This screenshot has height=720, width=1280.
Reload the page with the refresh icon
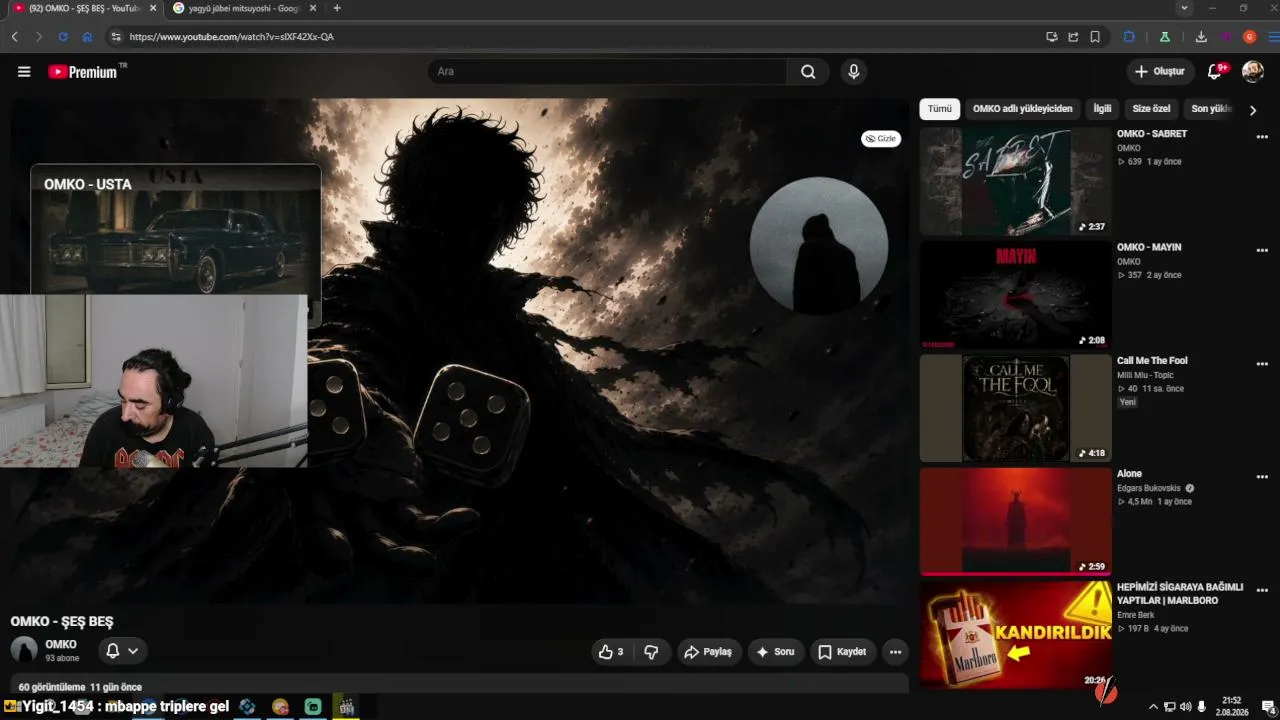point(63,37)
